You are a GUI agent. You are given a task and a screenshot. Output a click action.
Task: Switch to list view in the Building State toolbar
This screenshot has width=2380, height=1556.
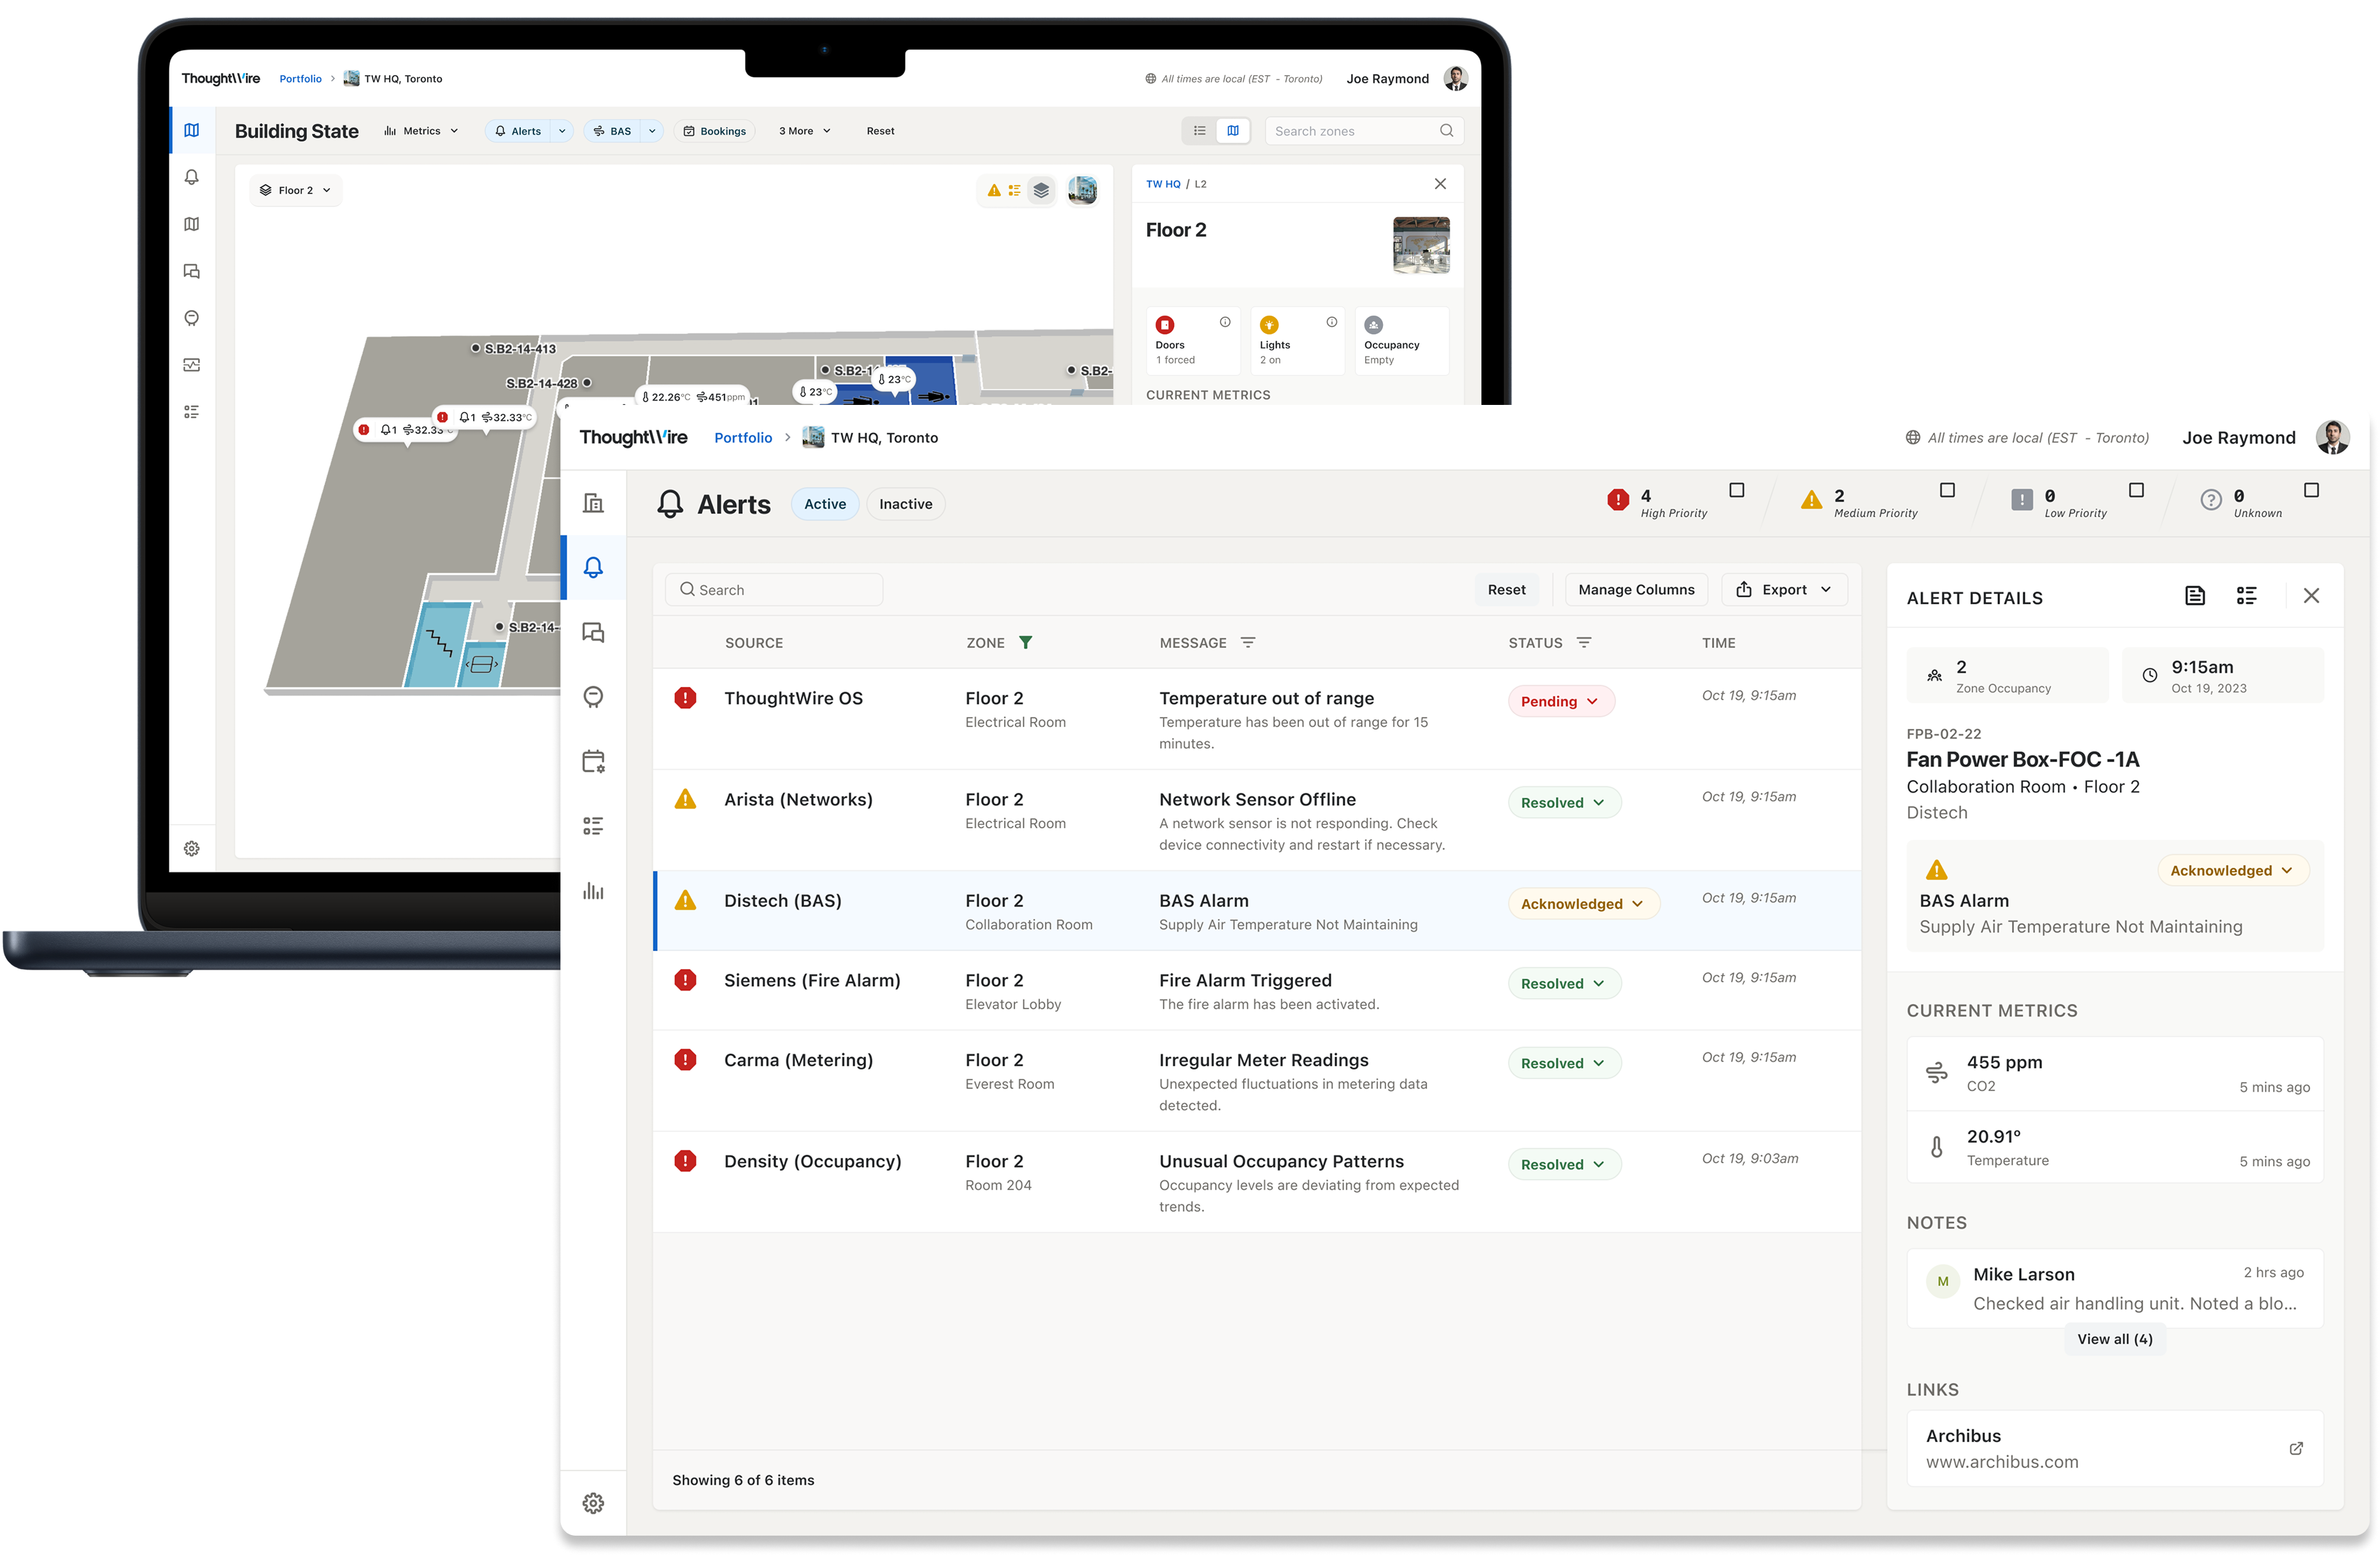point(1199,130)
